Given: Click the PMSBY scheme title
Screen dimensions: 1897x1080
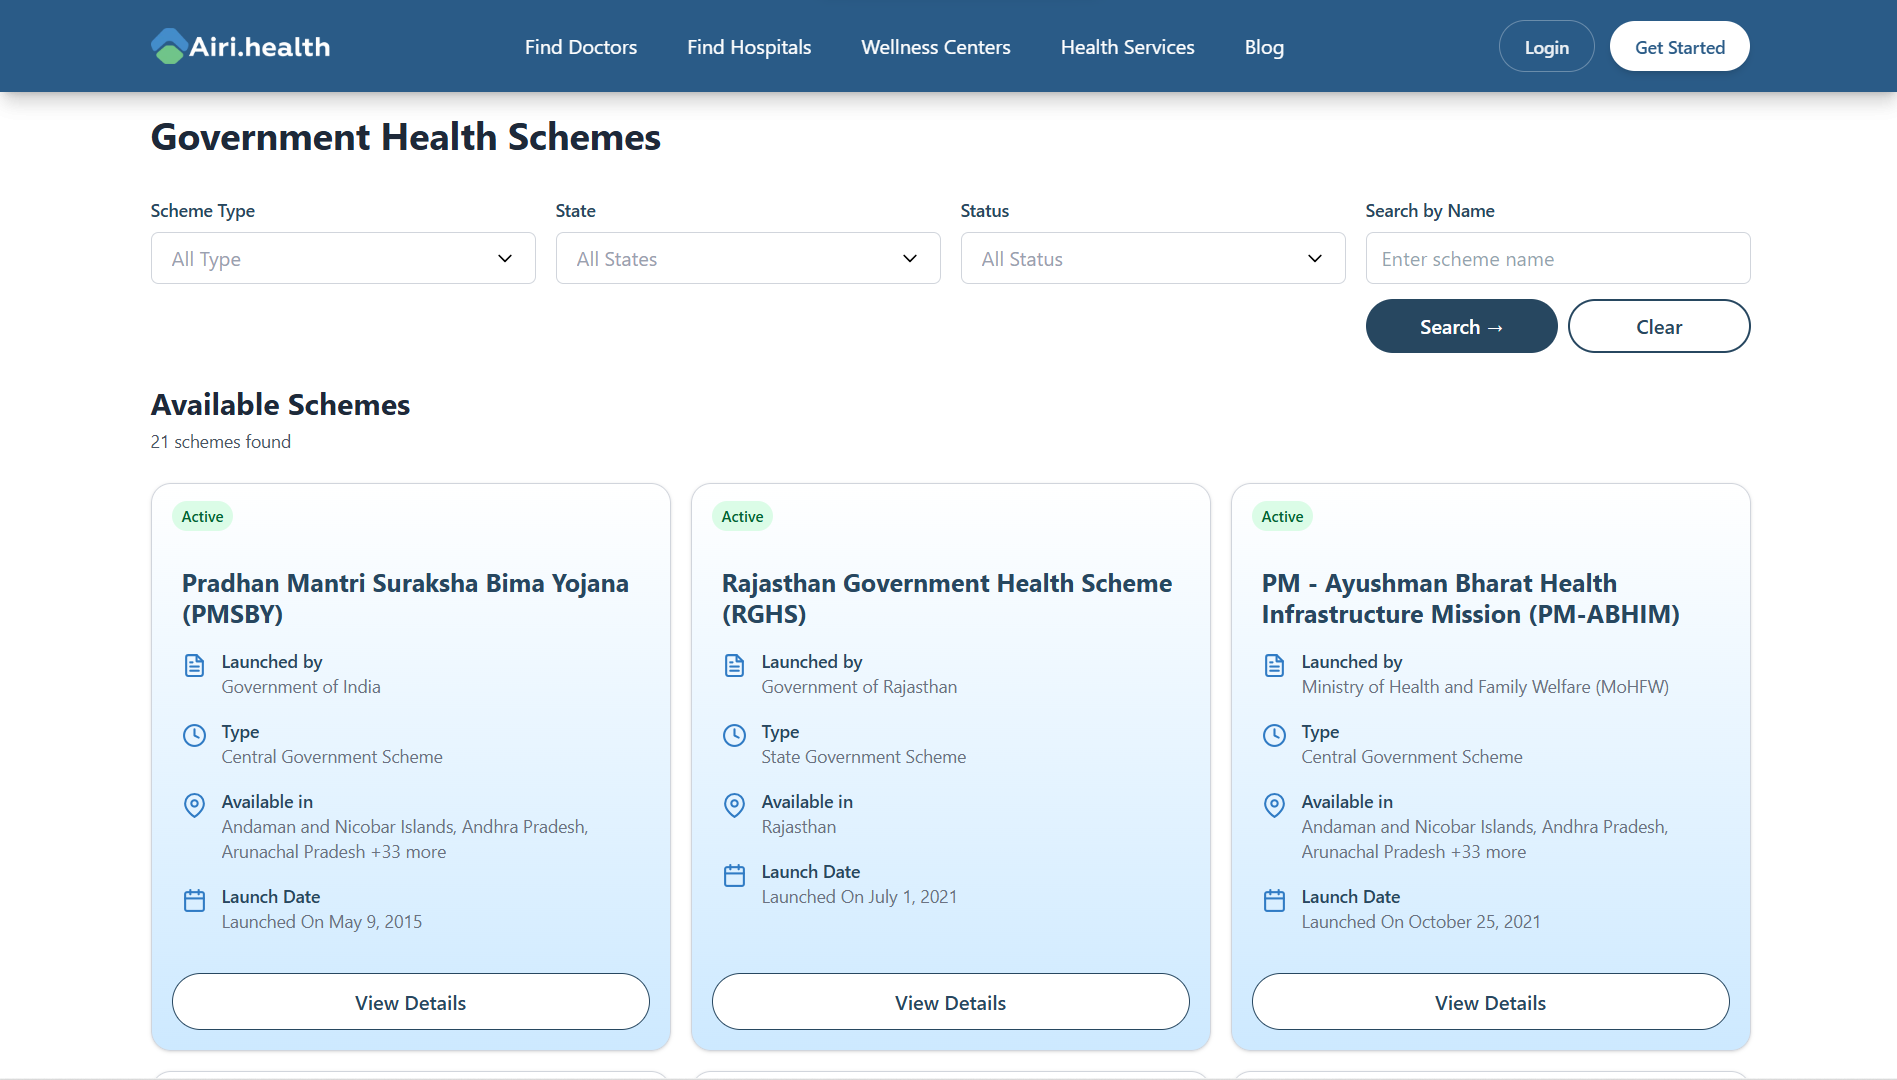Looking at the screenshot, I should (x=405, y=598).
